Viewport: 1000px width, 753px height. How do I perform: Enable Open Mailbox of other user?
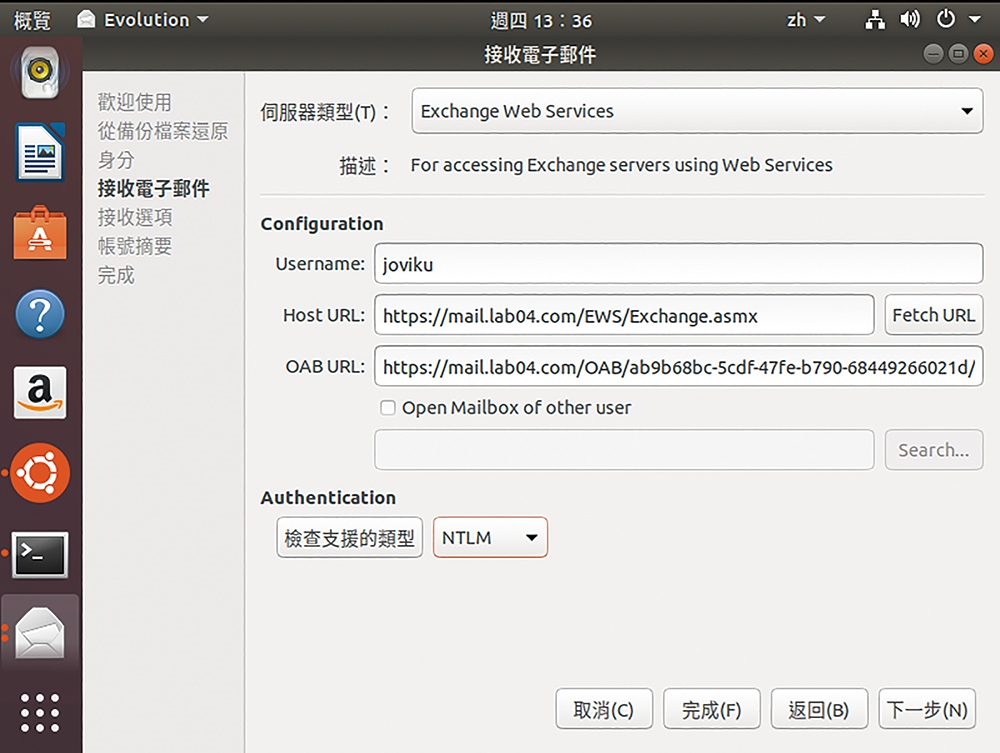pyautogui.click(x=388, y=407)
